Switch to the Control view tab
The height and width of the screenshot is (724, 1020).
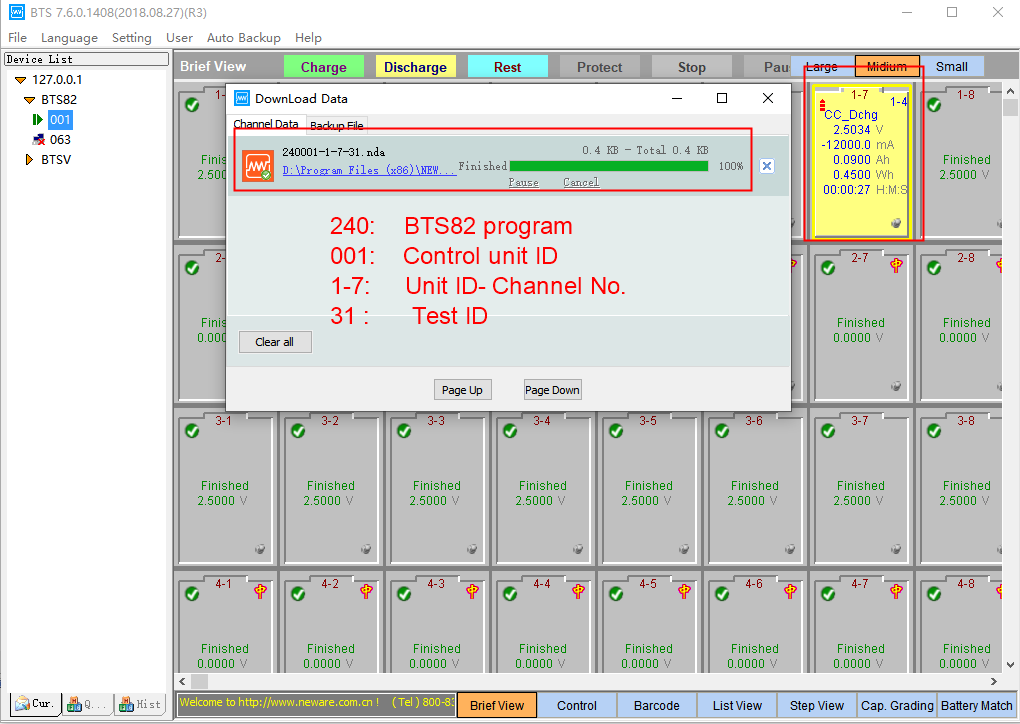coord(577,706)
